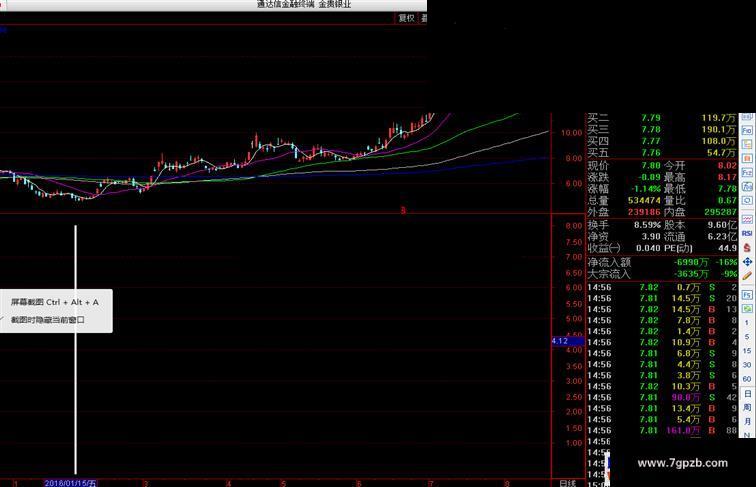Select the blue four-arrow move tool

tap(747, 261)
